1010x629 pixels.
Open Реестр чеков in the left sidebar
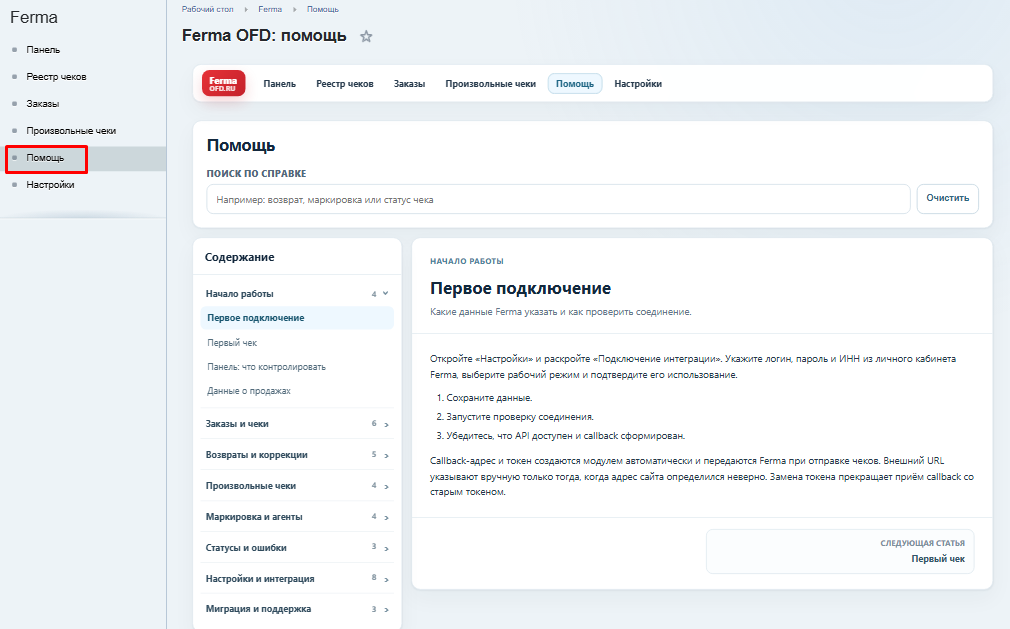[x=56, y=77]
